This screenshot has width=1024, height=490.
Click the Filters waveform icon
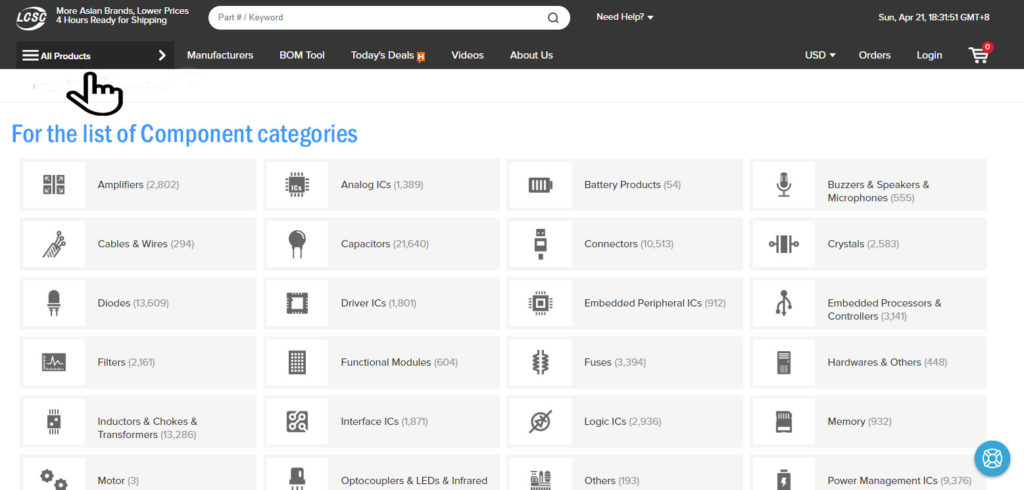54,362
